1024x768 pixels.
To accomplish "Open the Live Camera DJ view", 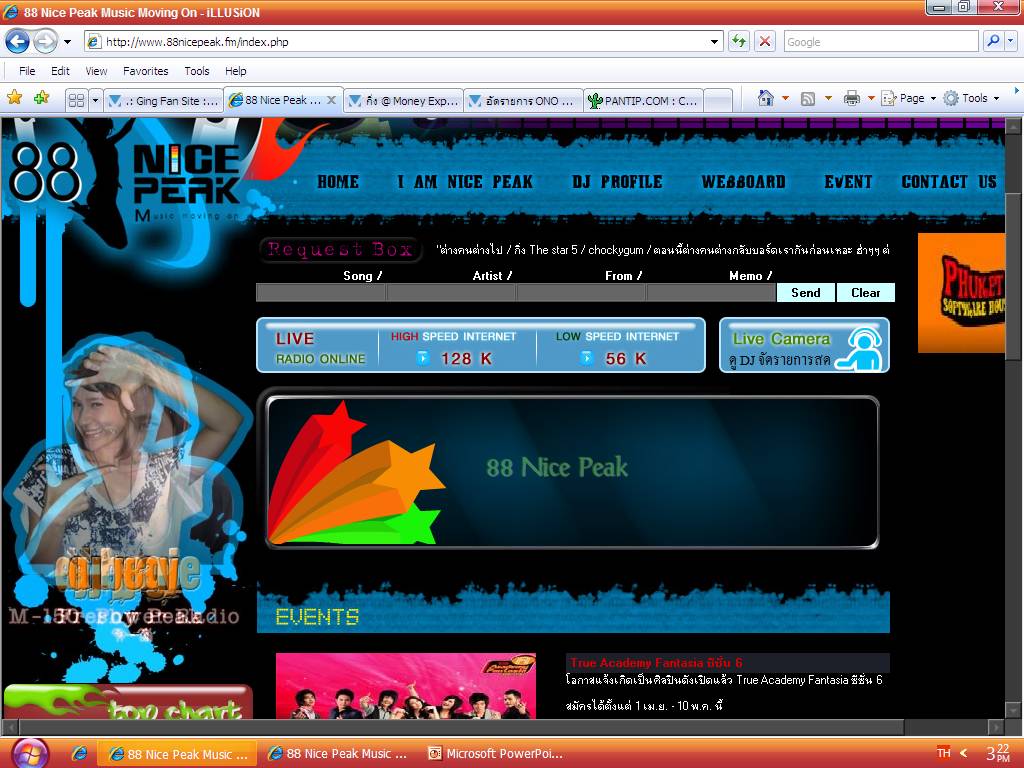I will tap(805, 345).
